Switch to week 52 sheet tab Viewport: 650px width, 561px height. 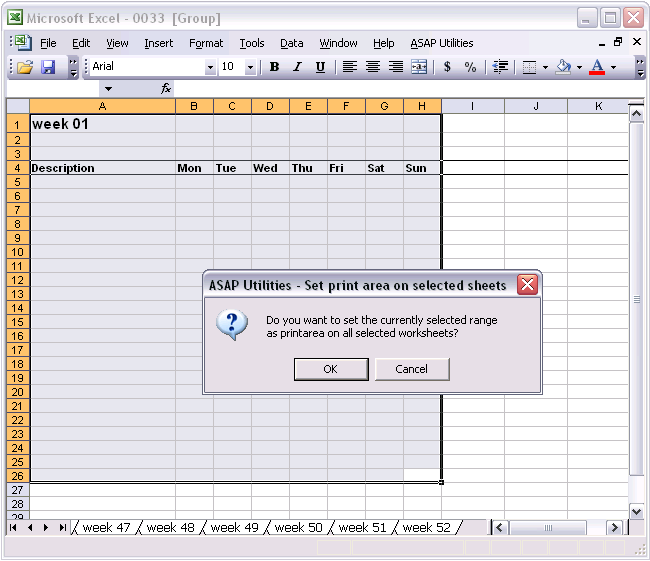pyautogui.click(x=427, y=527)
